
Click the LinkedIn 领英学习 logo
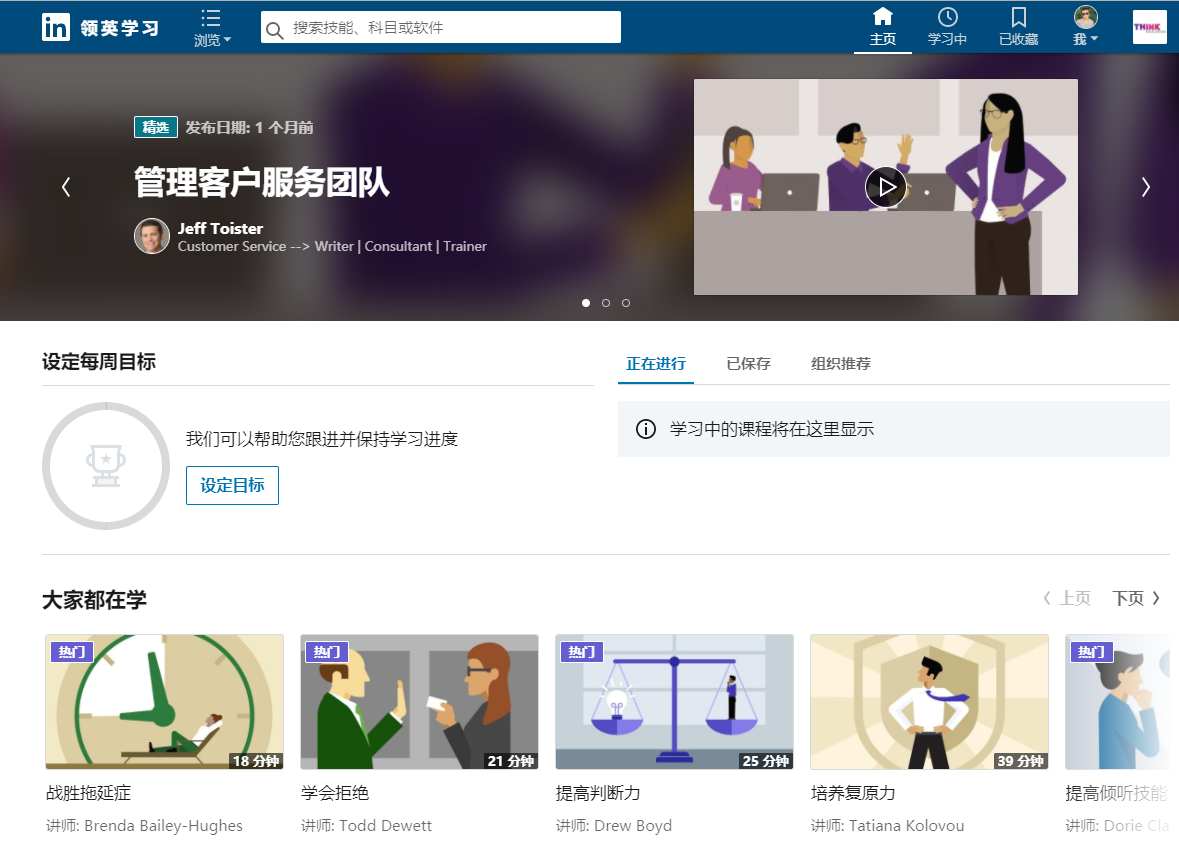[101, 28]
